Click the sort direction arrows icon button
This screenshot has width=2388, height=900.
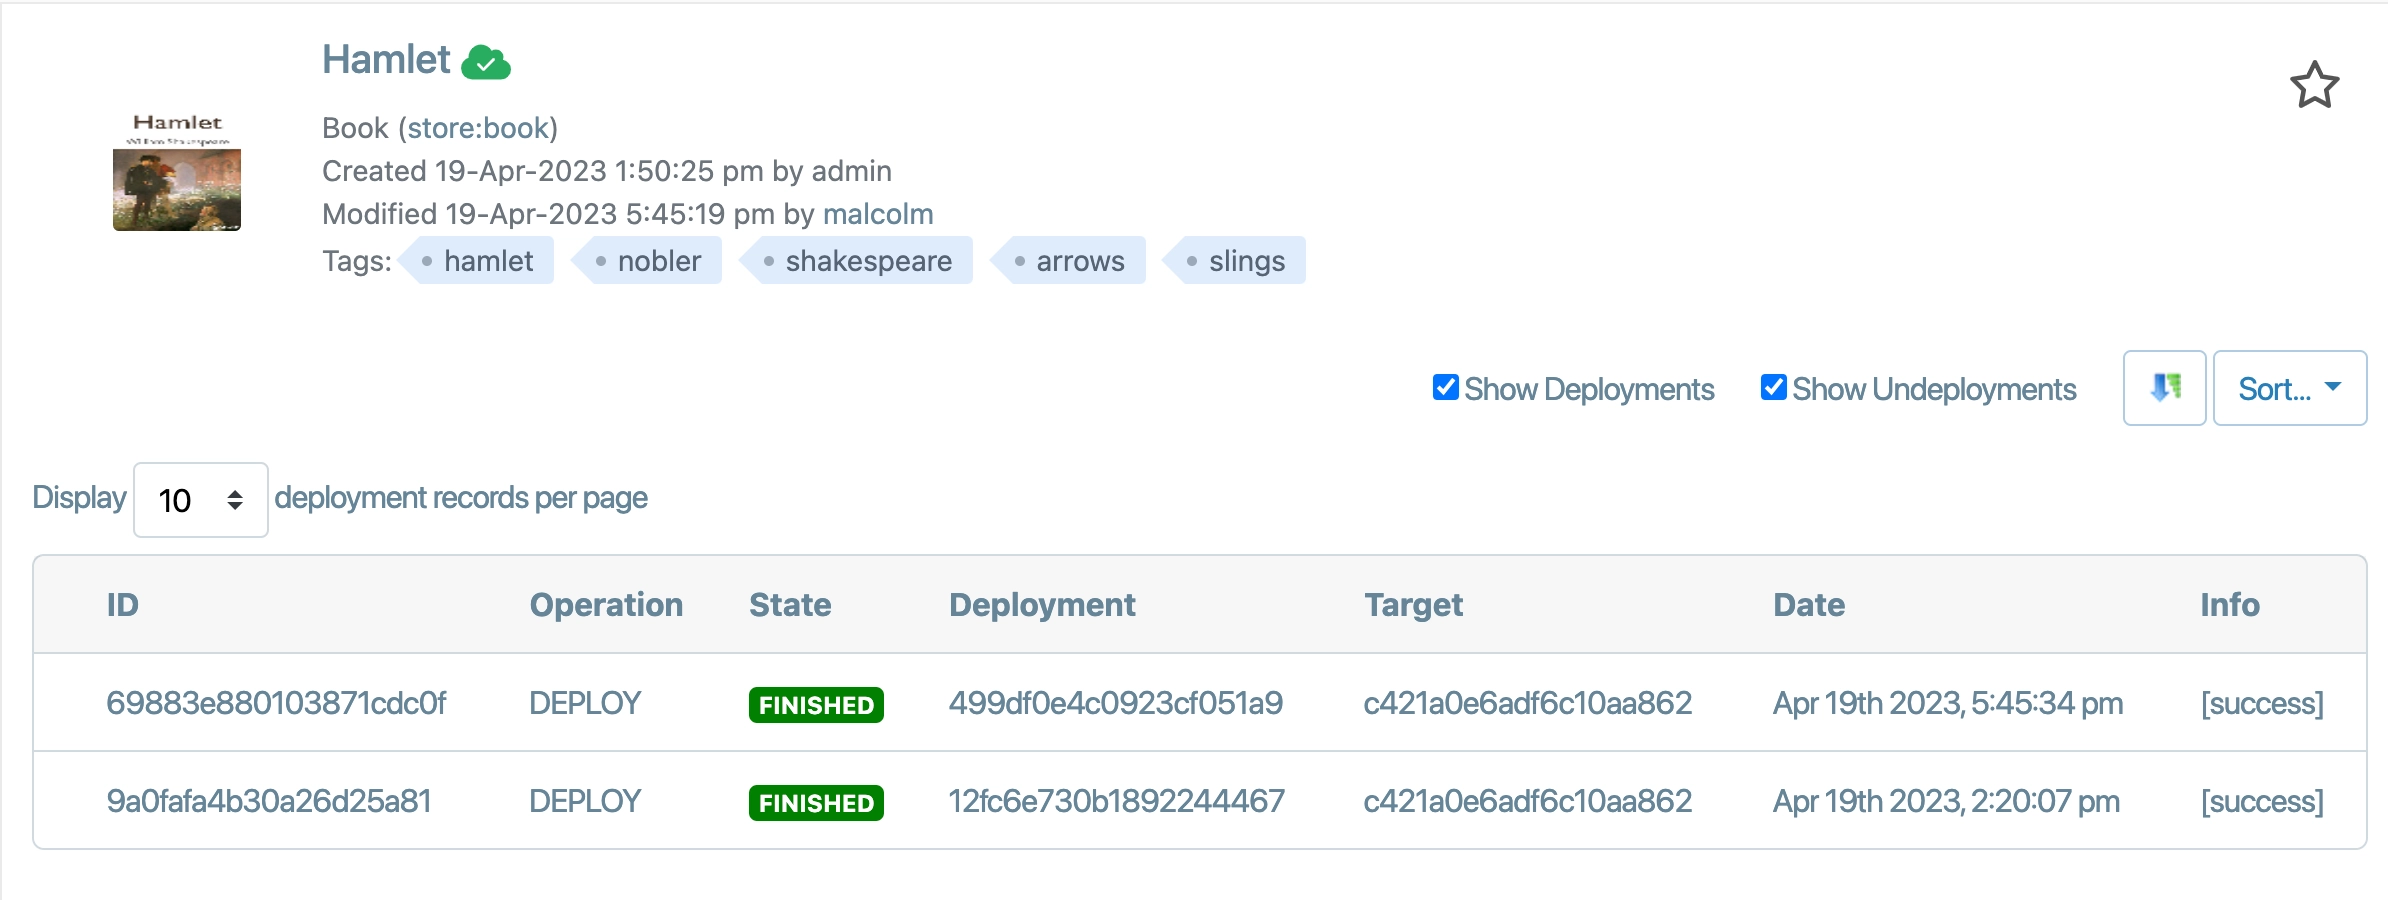coord(2164,388)
